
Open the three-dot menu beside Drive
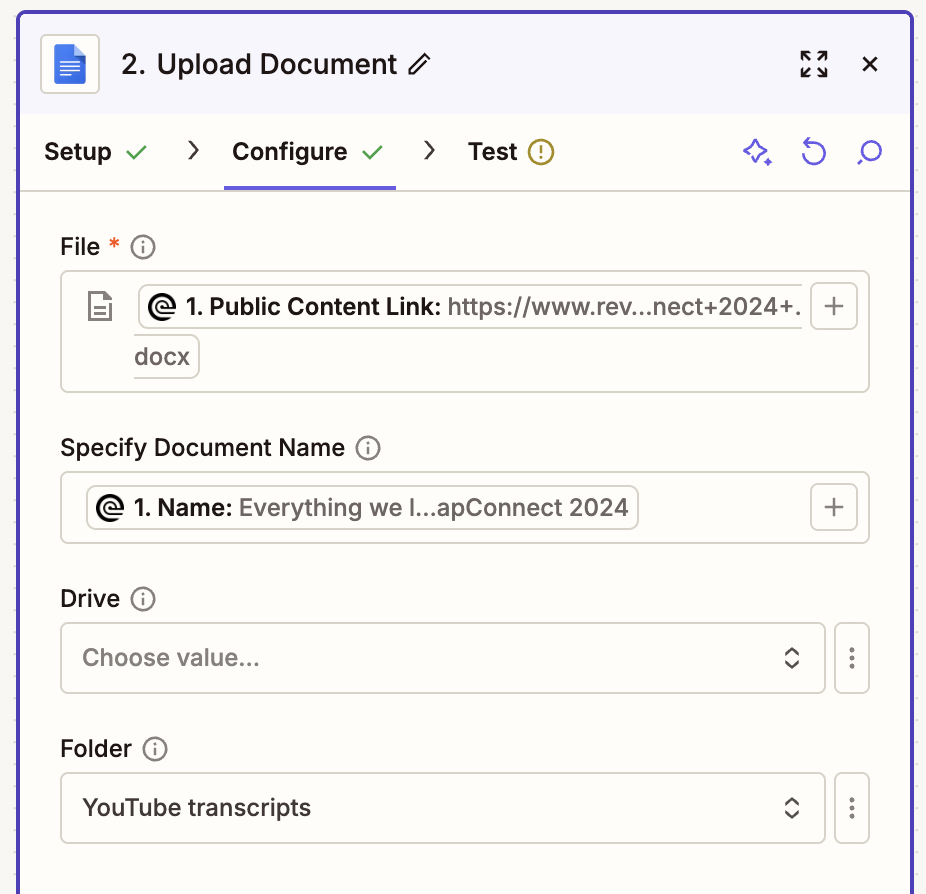[x=852, y=658]
